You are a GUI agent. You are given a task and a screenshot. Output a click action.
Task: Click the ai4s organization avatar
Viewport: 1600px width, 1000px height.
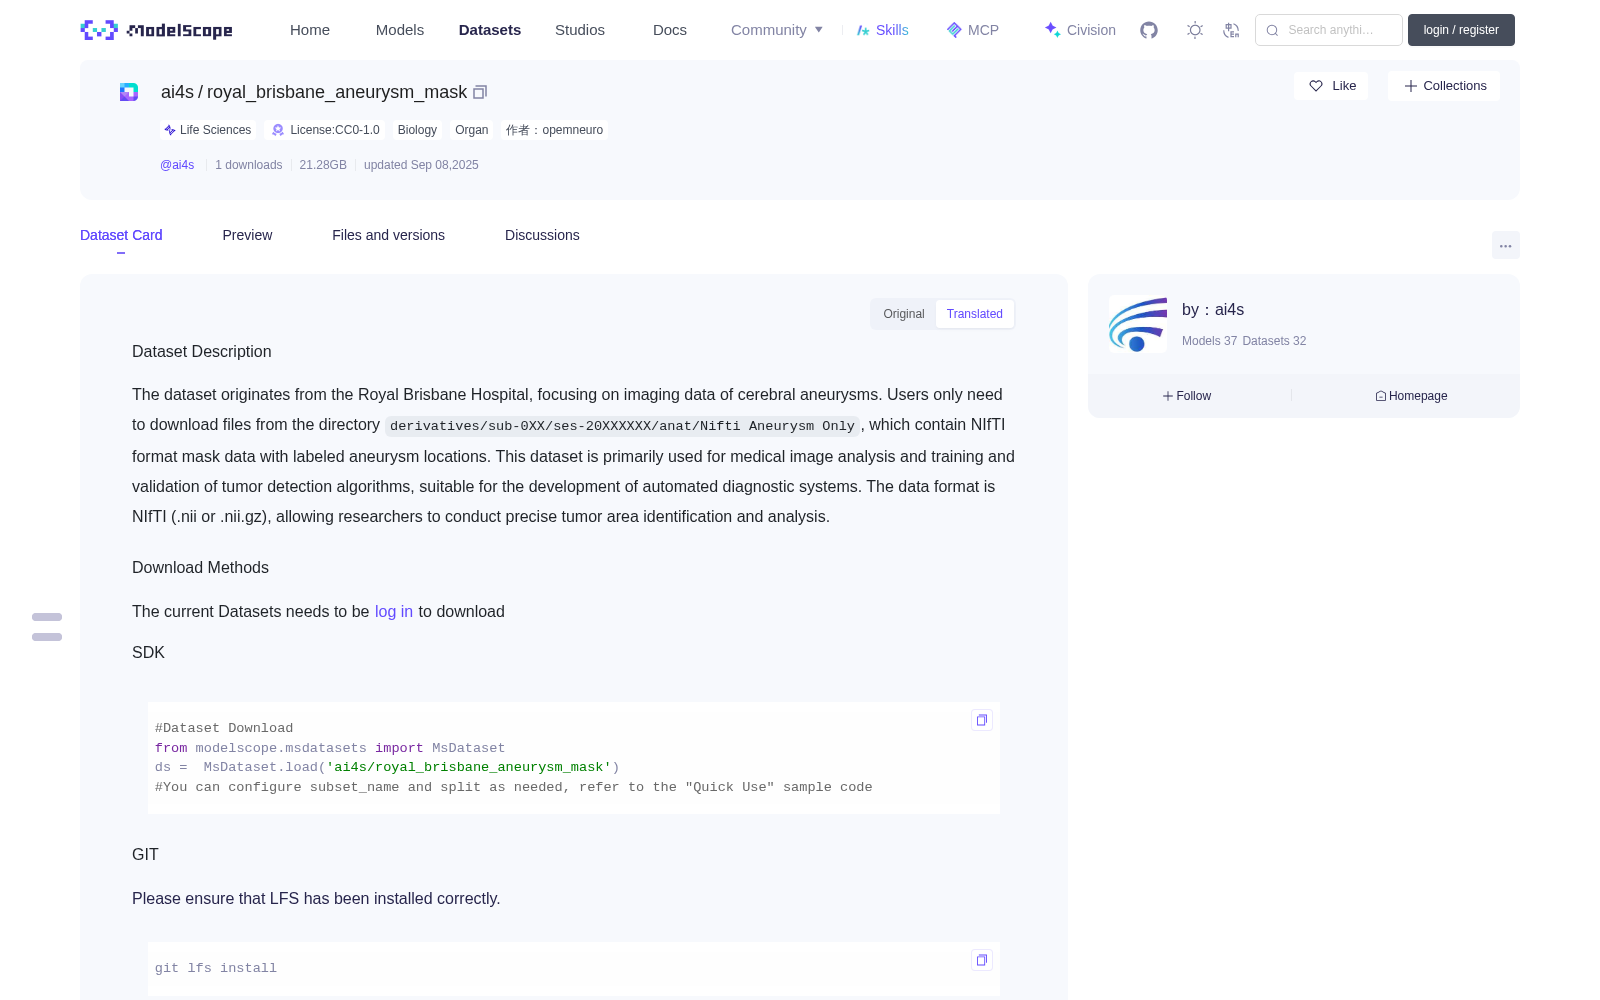(x=1138, y=324)
